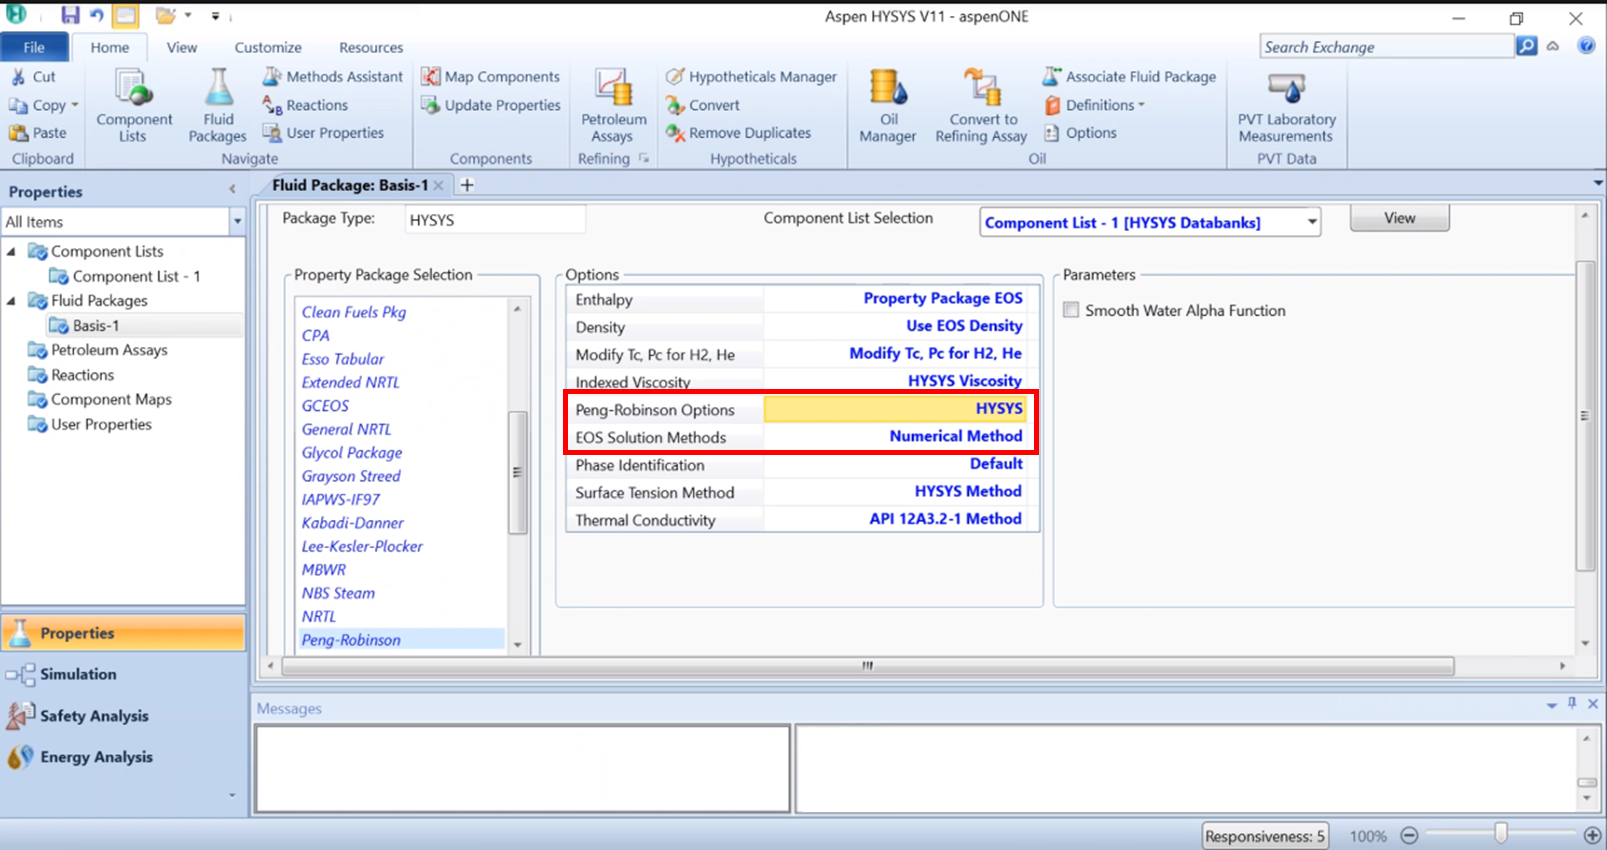This screenshot has width=1607, height=850.
Task: Switch to the View ribbon tab
Action: [x=182, y=47]
